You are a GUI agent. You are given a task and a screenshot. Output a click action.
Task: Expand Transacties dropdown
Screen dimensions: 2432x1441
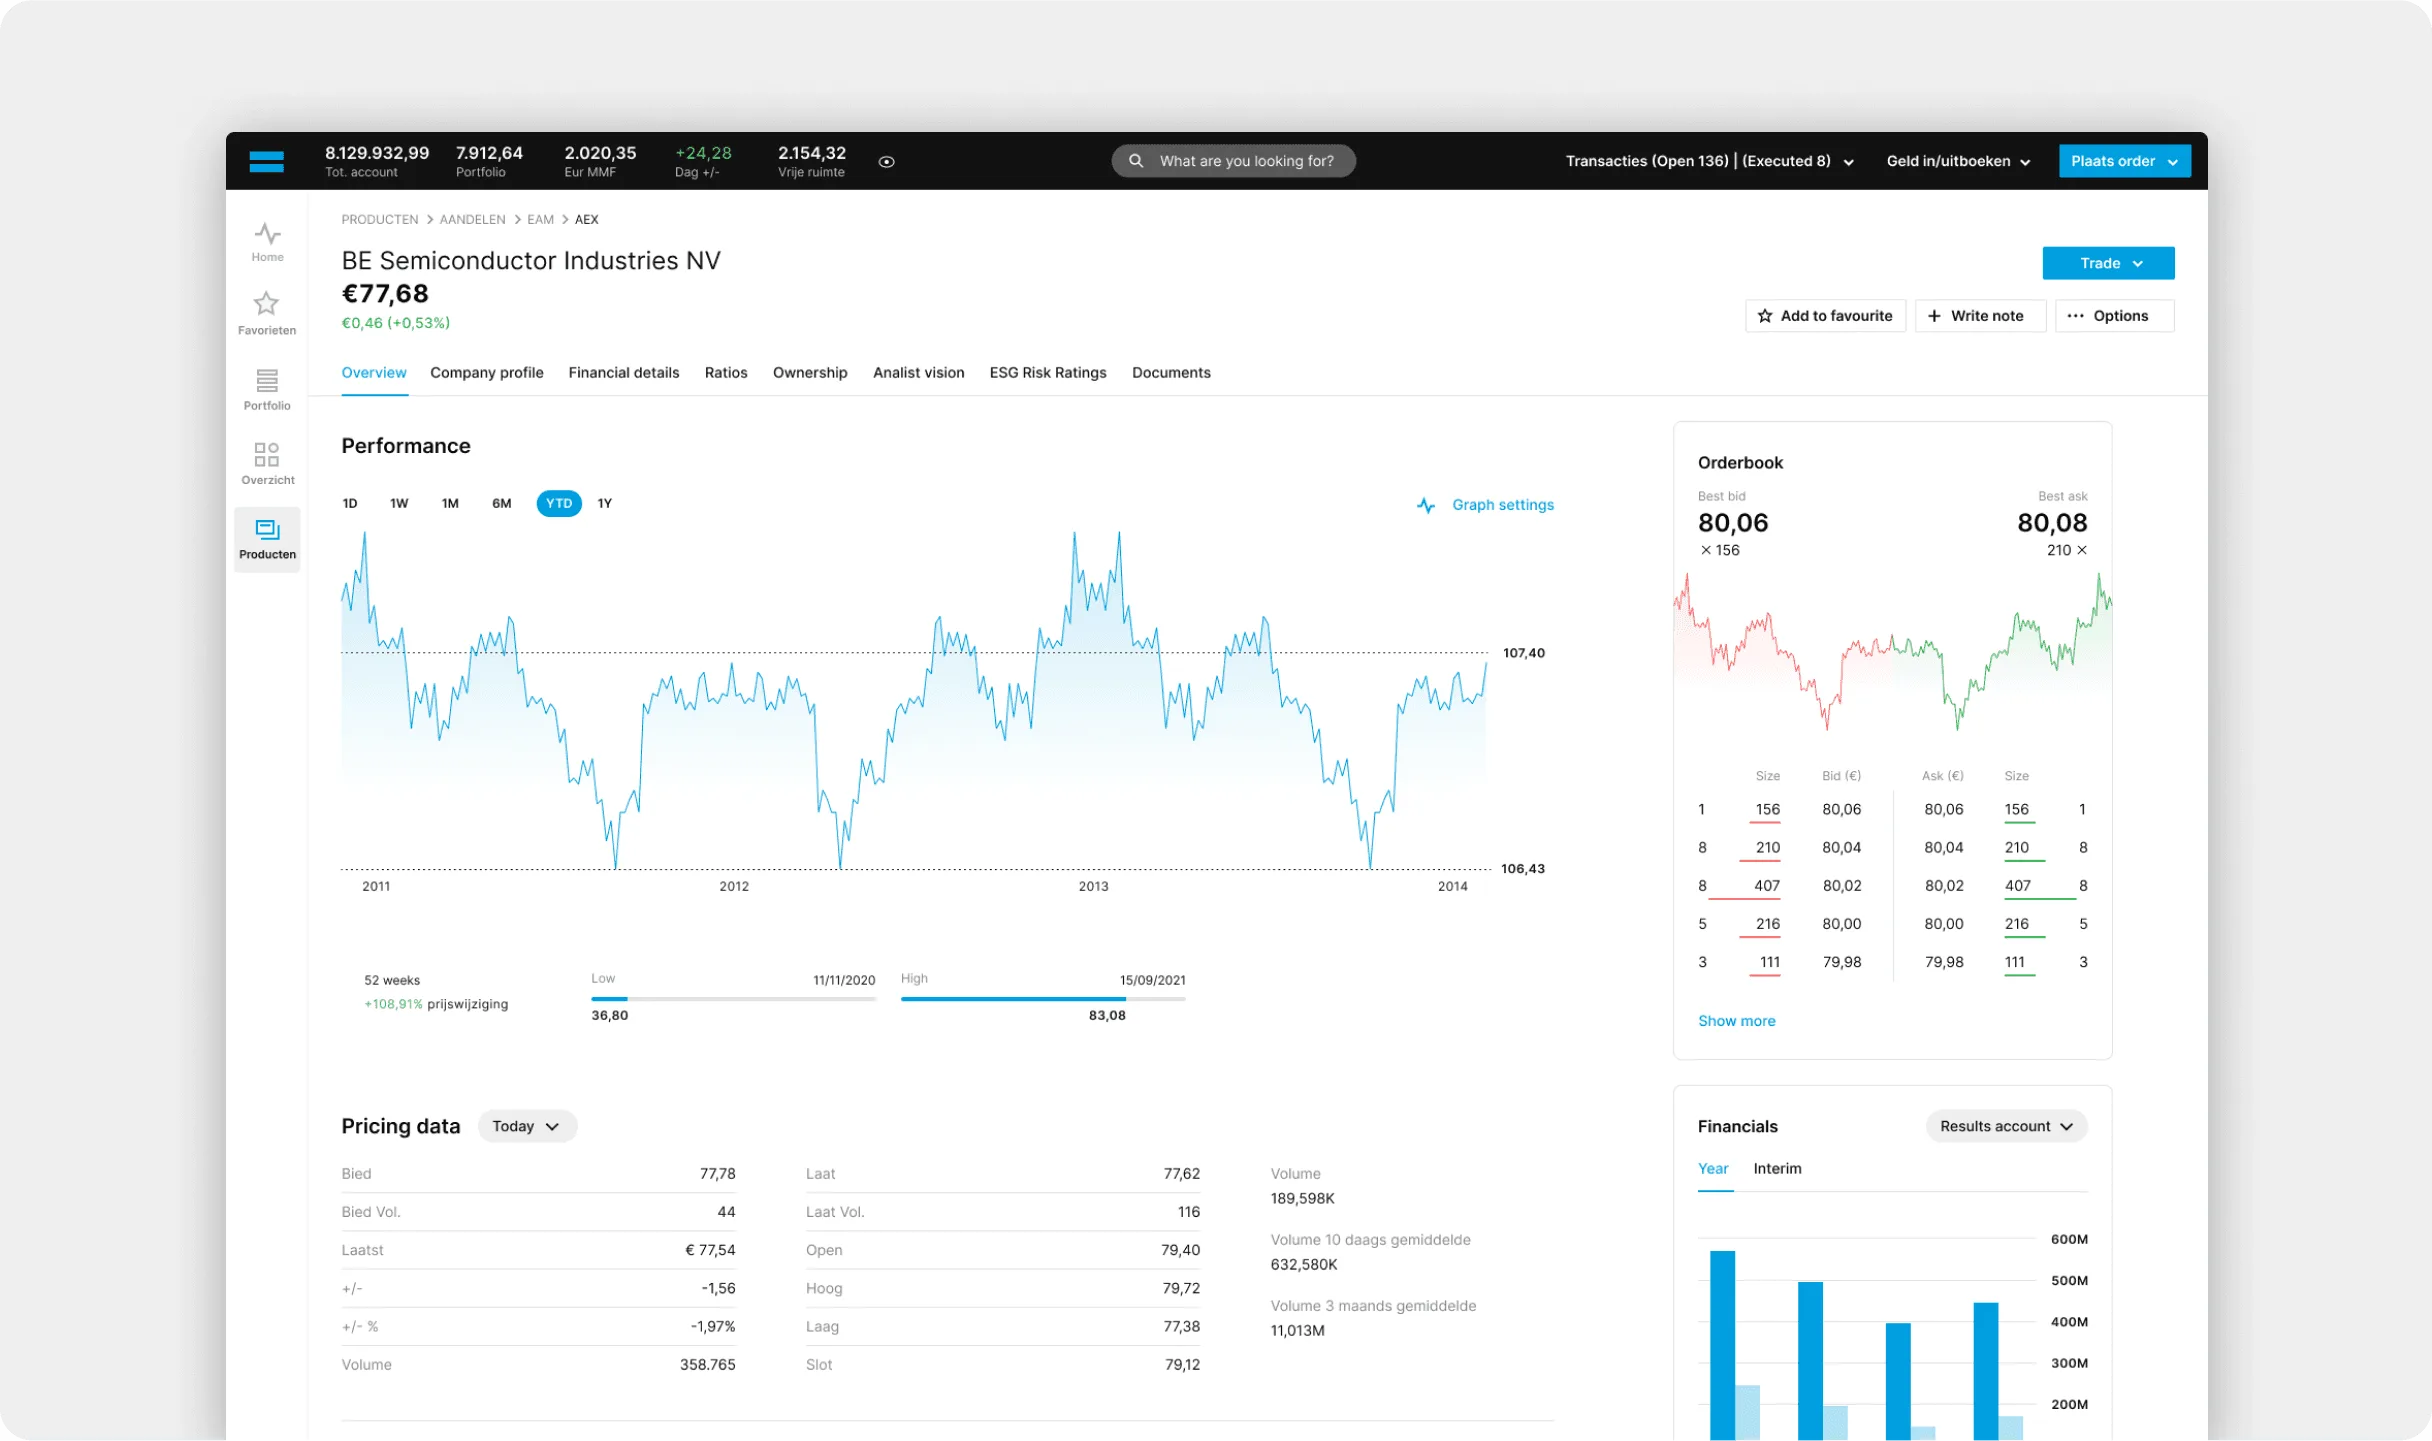click(x=1709, y=161)
